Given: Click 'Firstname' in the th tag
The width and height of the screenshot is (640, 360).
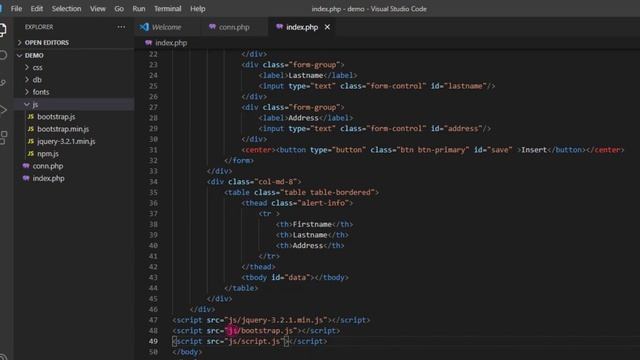Looking at the screenshot, I should (x=312, y=224).
